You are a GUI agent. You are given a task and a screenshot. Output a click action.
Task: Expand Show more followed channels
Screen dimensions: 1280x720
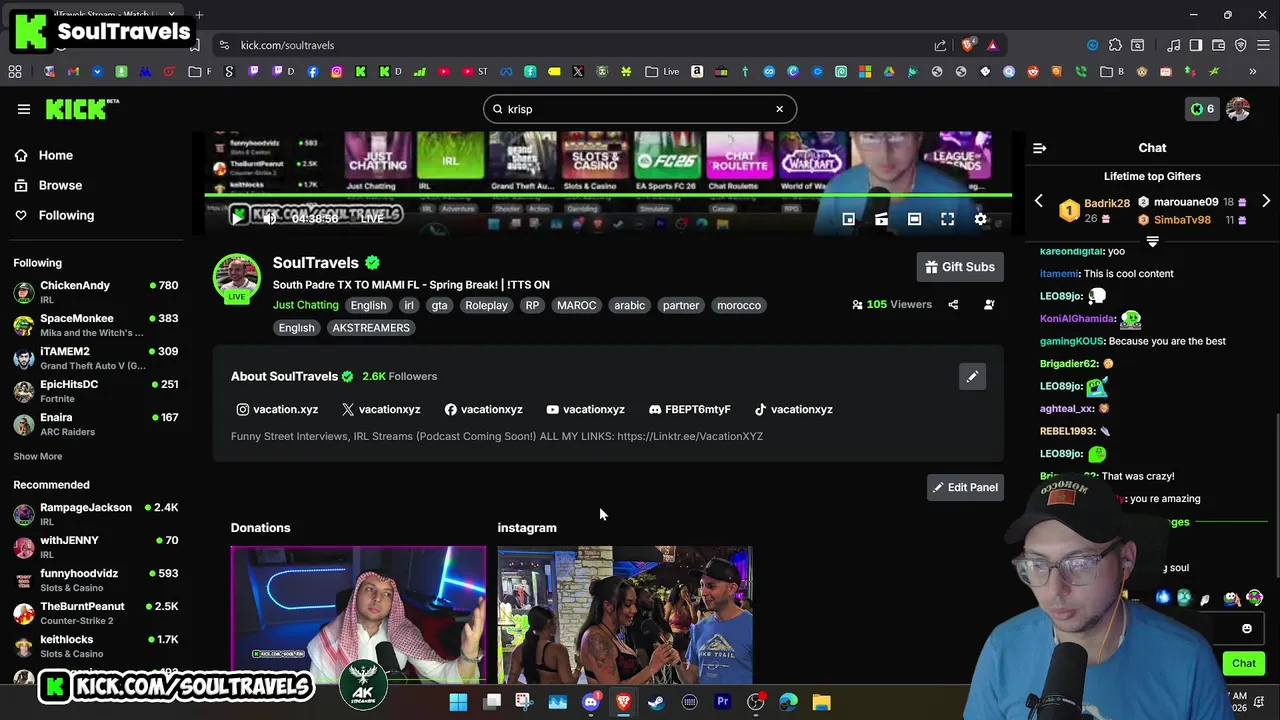(x=37, y=456)
